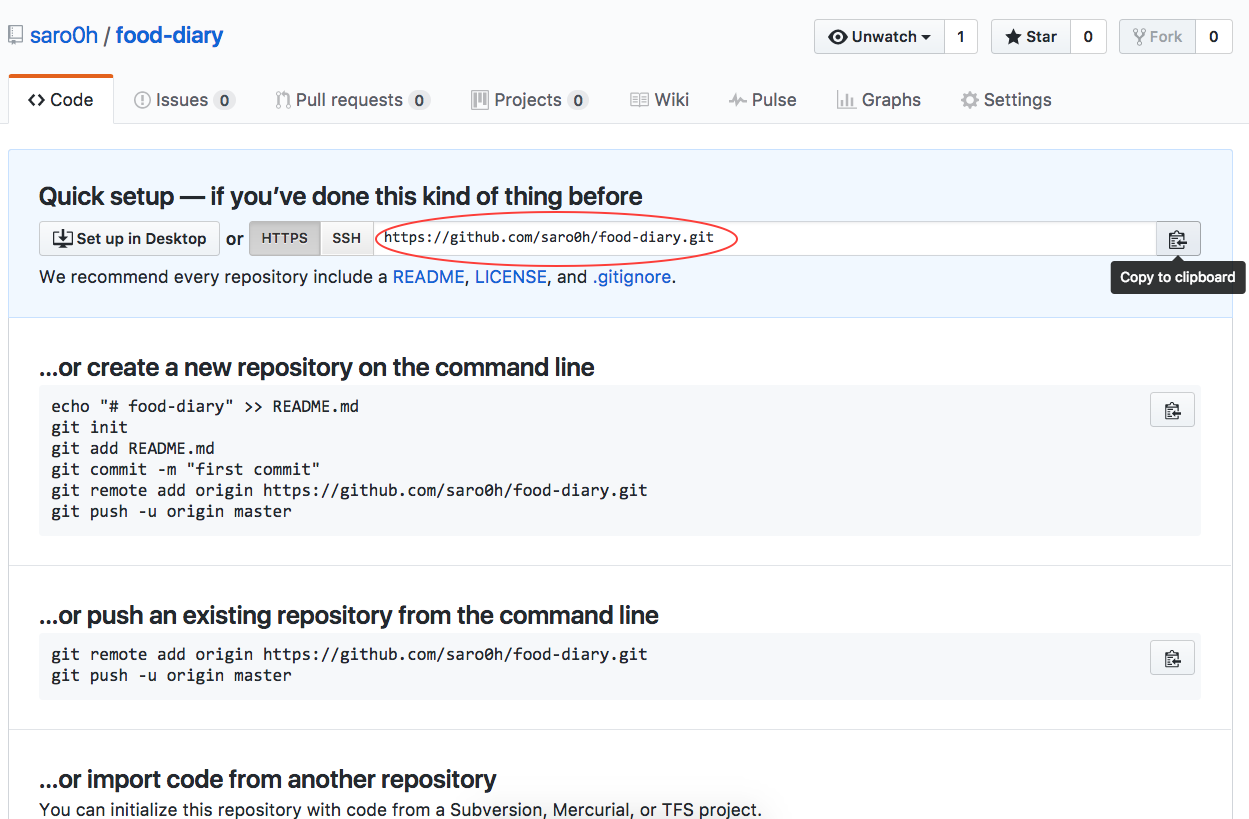Click the 'echo "# food-diary" >> README.md' line

(205, 406)
